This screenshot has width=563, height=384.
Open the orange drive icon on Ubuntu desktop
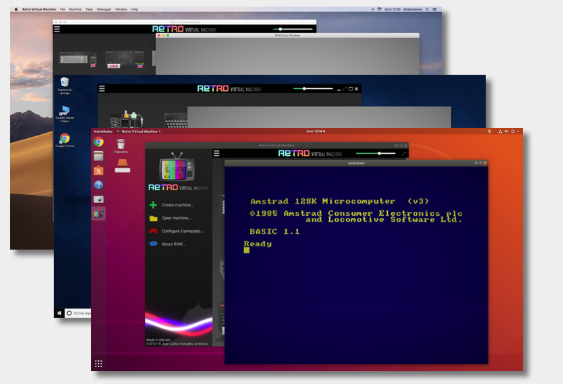pos(122,166)
